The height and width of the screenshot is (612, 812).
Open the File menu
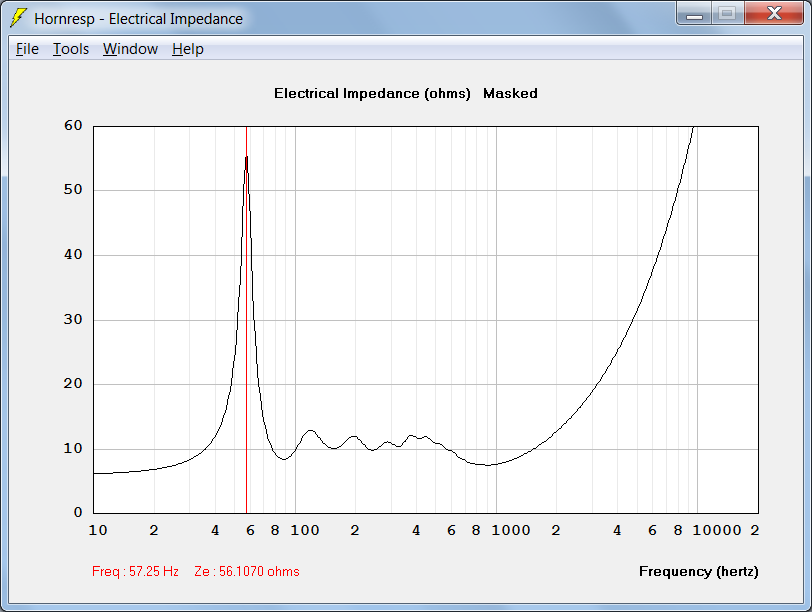tap(27, 49)
